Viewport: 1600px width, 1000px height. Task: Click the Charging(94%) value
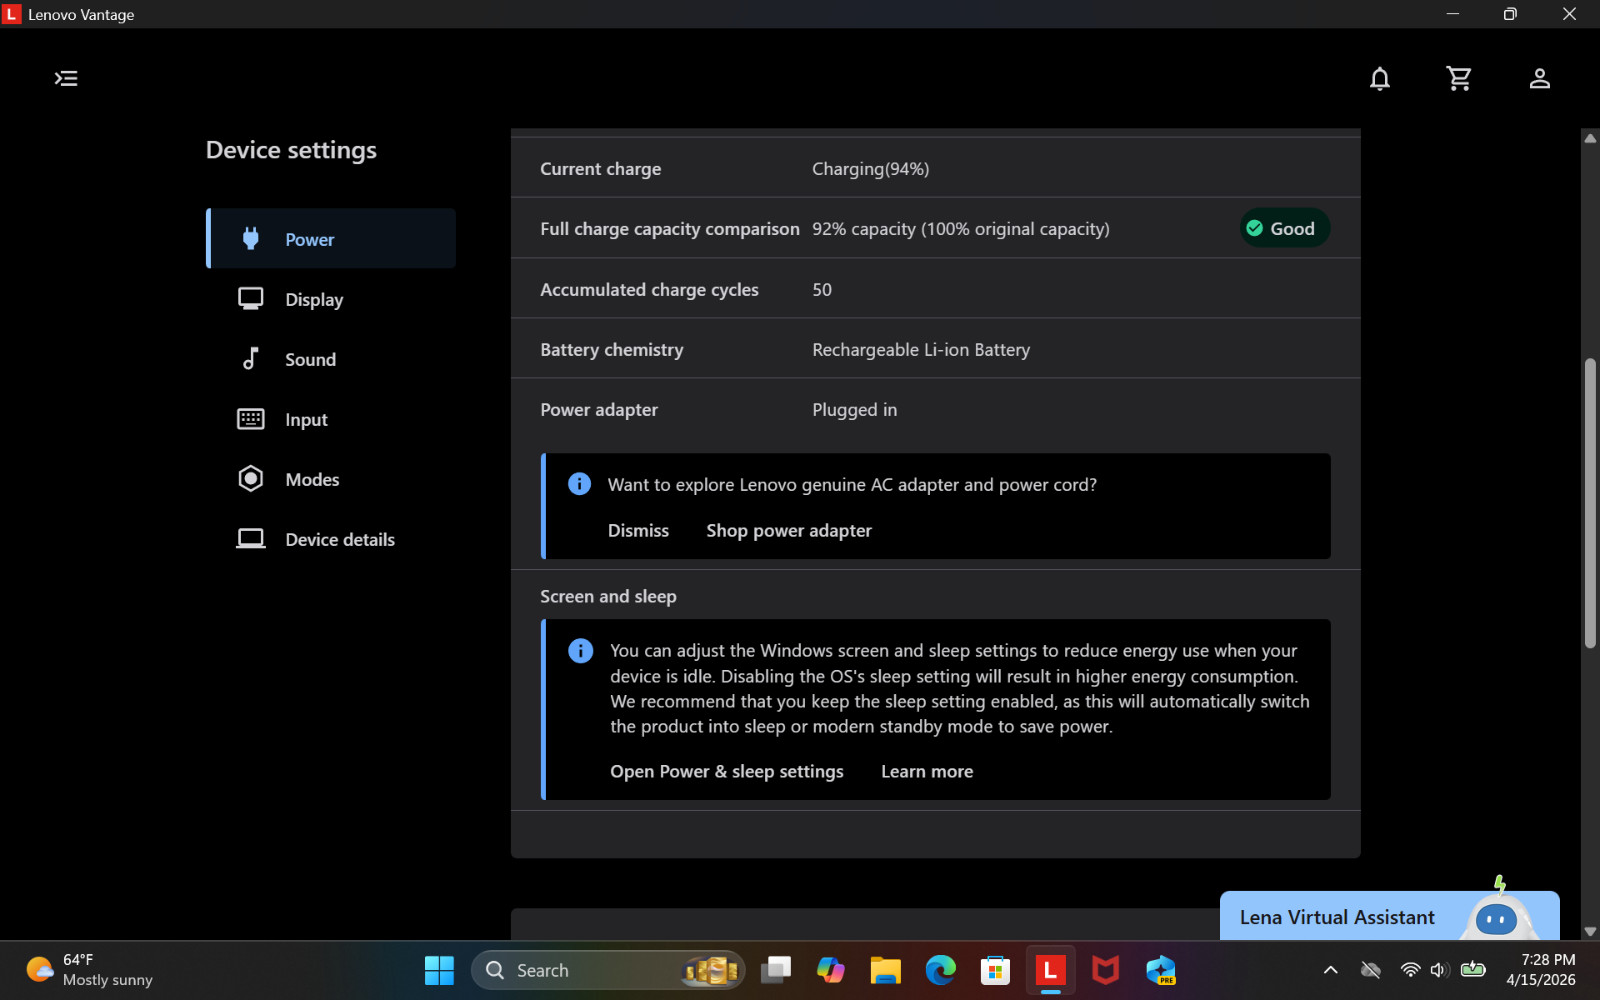(x=870, y=169)
